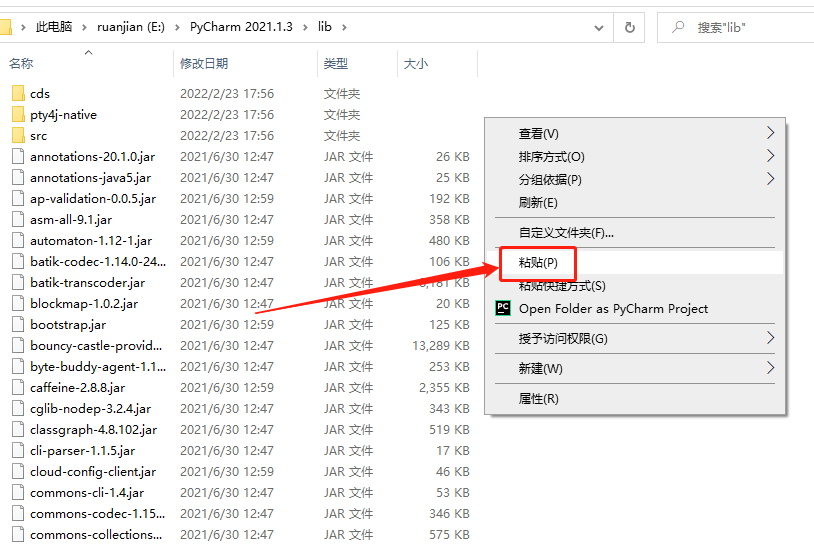Click the file icon of commons-cli-1.4.jar
The image size is (814, 546).
(18, 493)
